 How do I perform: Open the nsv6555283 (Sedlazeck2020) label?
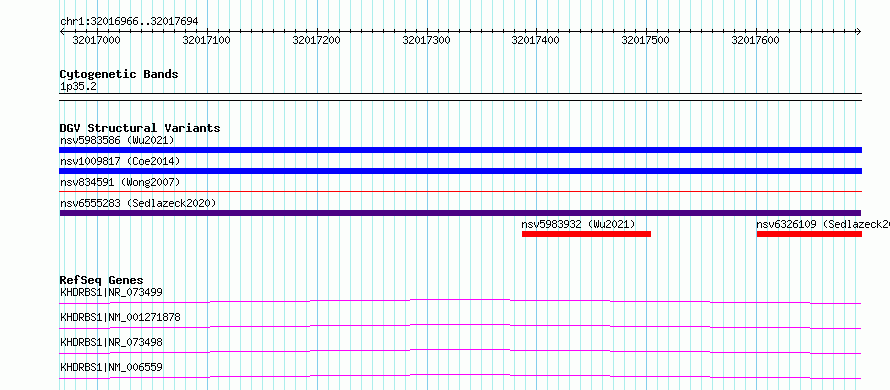click(x=138, y=203)
